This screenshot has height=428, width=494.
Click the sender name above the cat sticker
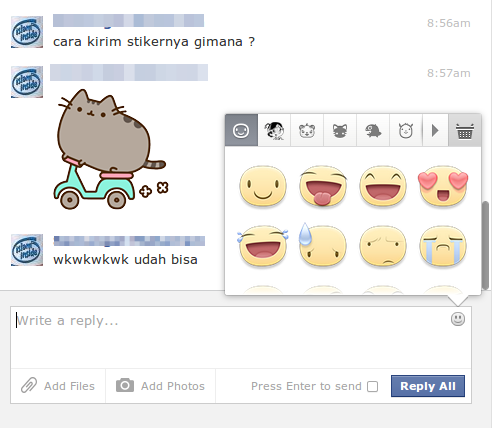point(129,72)
